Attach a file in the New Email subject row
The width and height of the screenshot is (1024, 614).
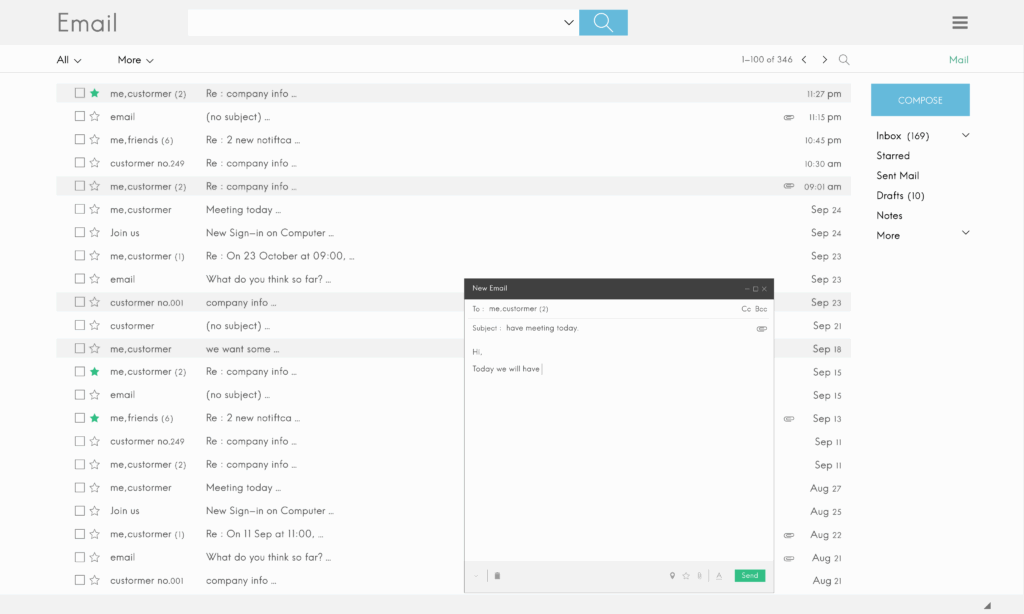click(761, 328)
